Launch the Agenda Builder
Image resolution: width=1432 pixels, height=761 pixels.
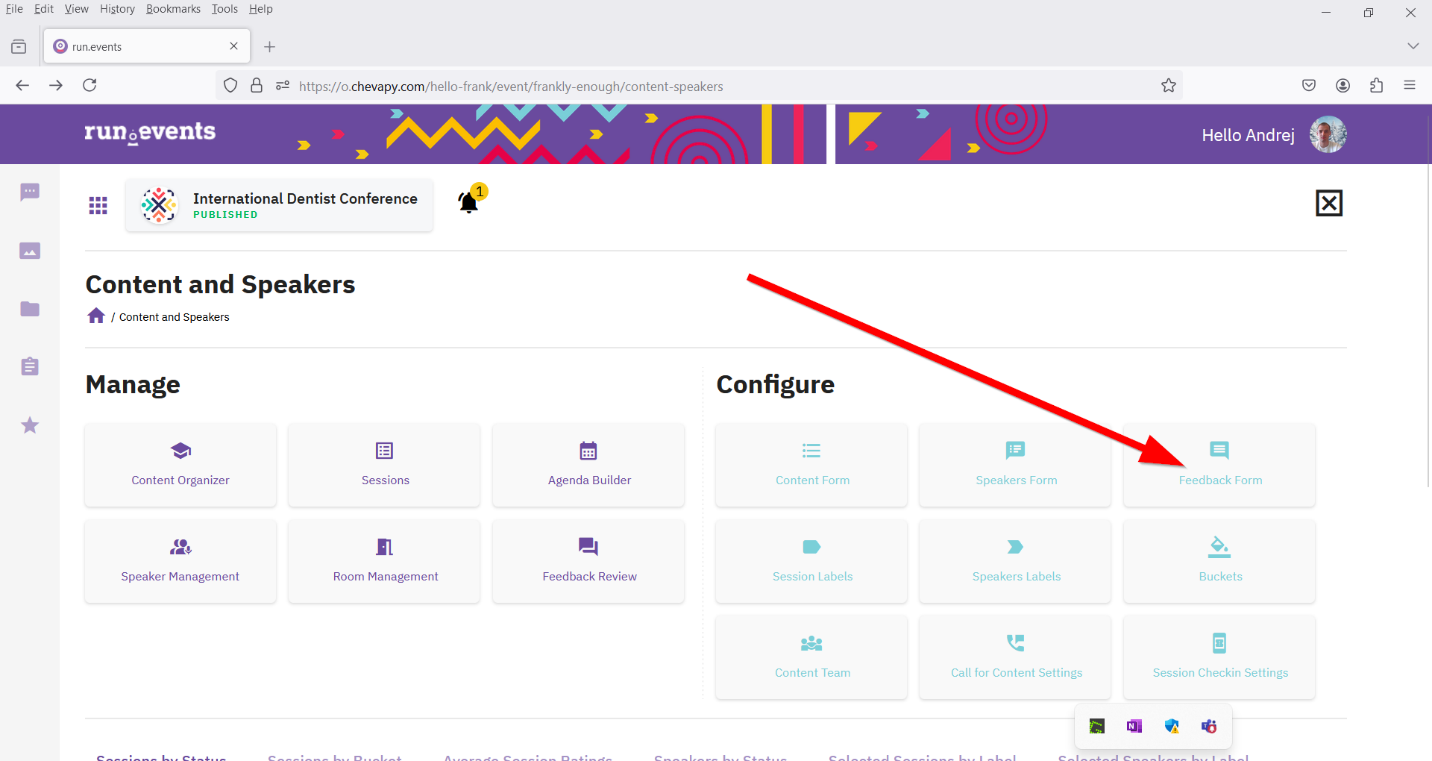tap(589, 465)
